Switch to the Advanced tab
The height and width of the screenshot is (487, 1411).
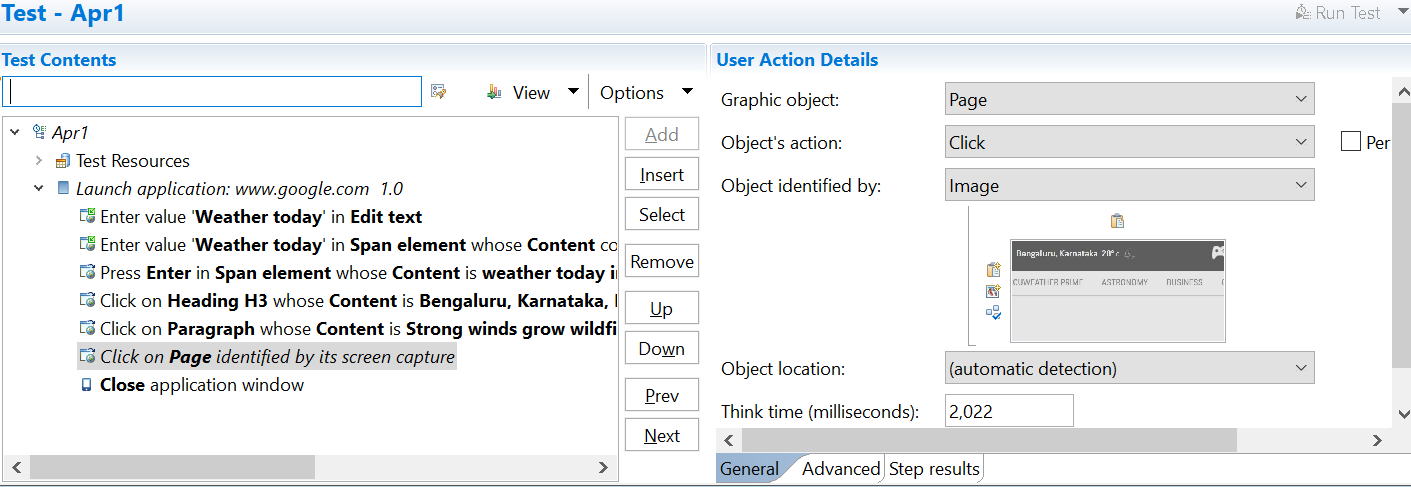(840, 469)
